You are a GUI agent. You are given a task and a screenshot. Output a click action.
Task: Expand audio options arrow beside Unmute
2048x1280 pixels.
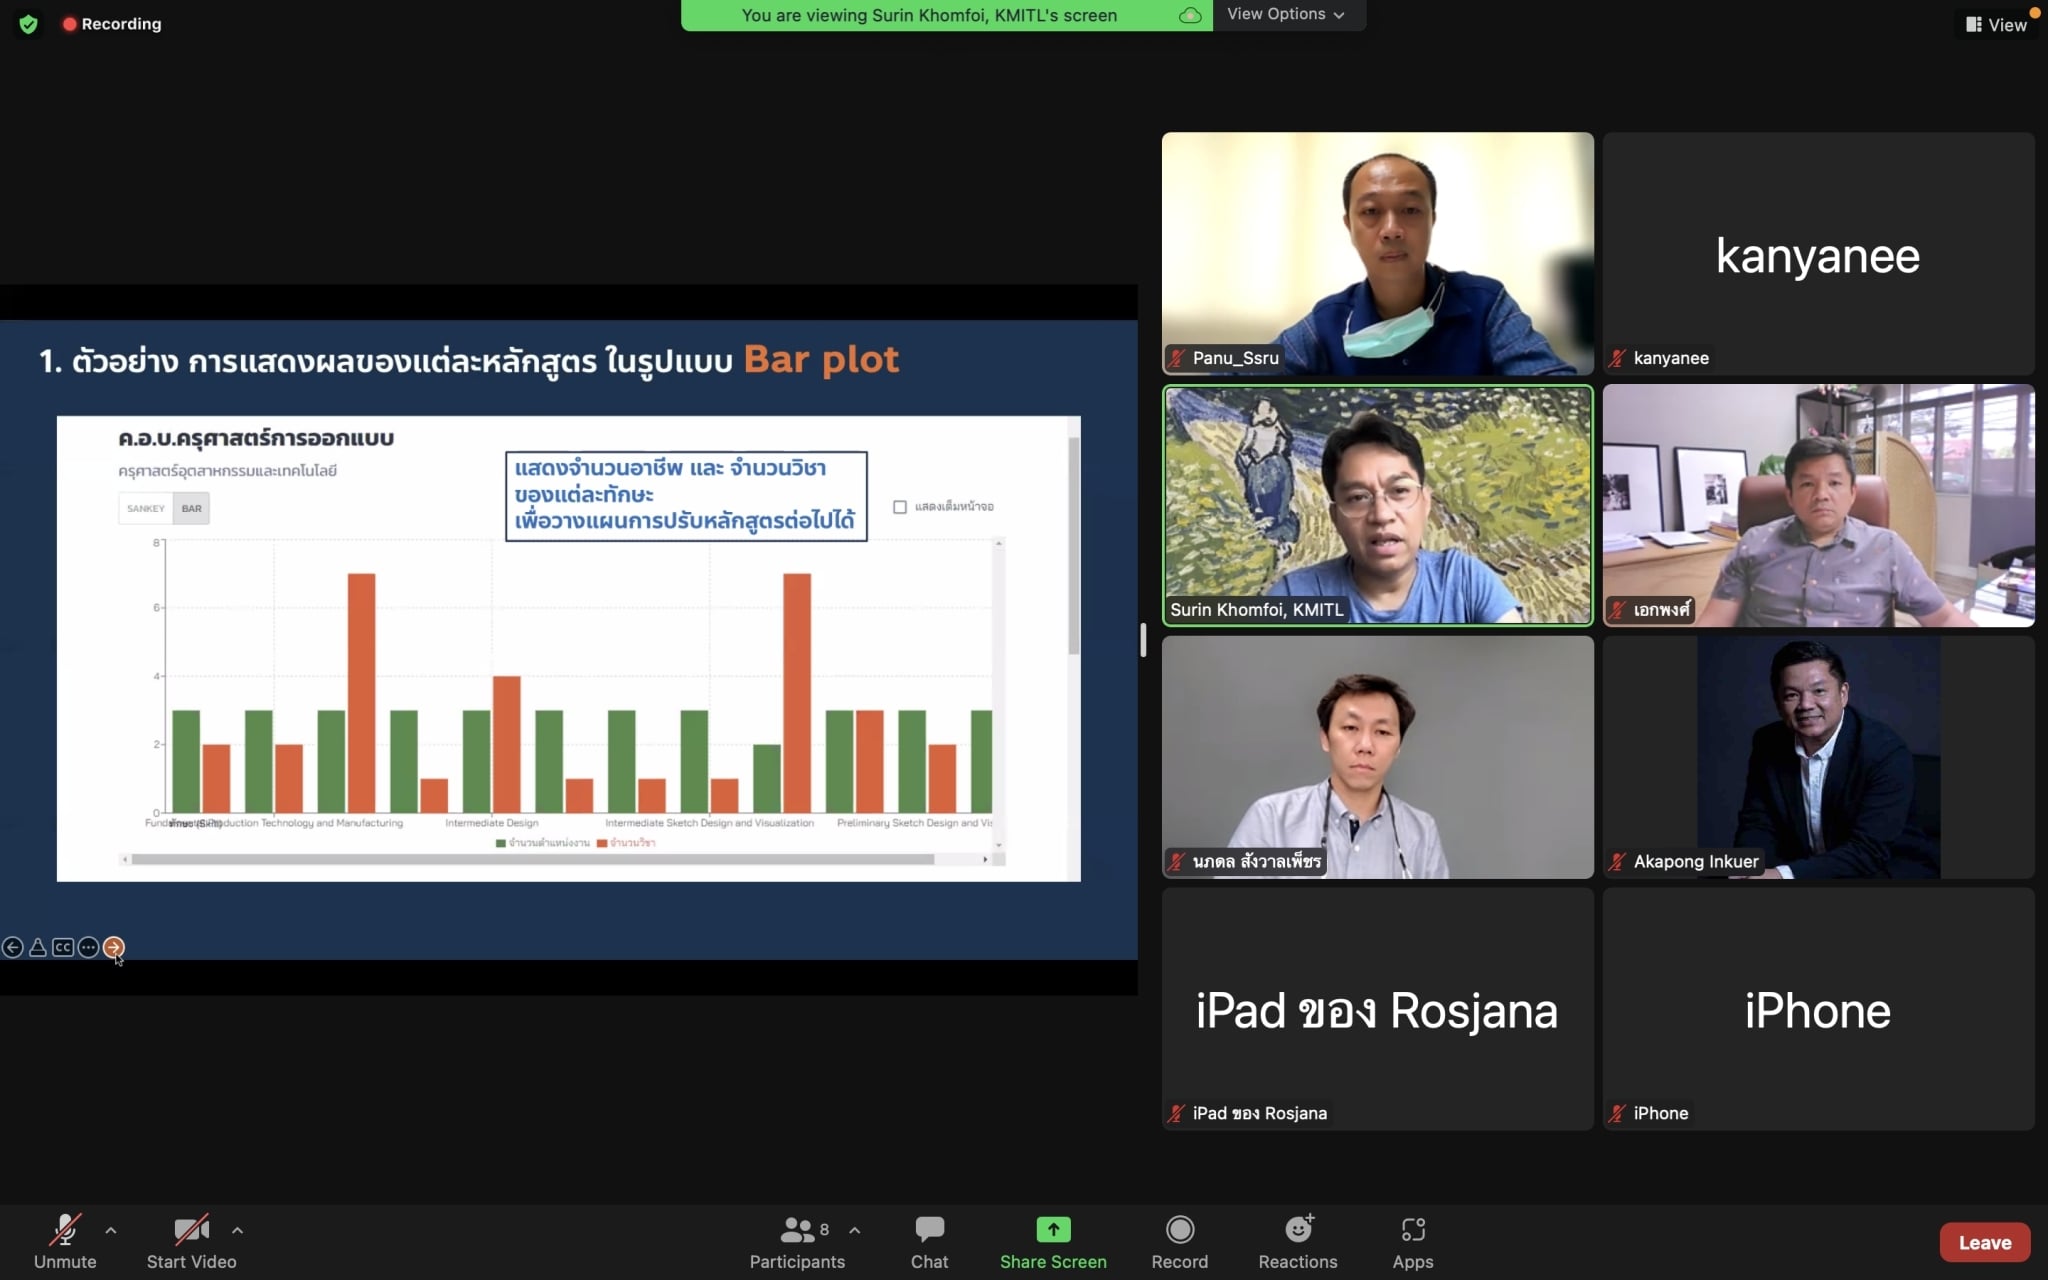click(x=111, y=1231)
